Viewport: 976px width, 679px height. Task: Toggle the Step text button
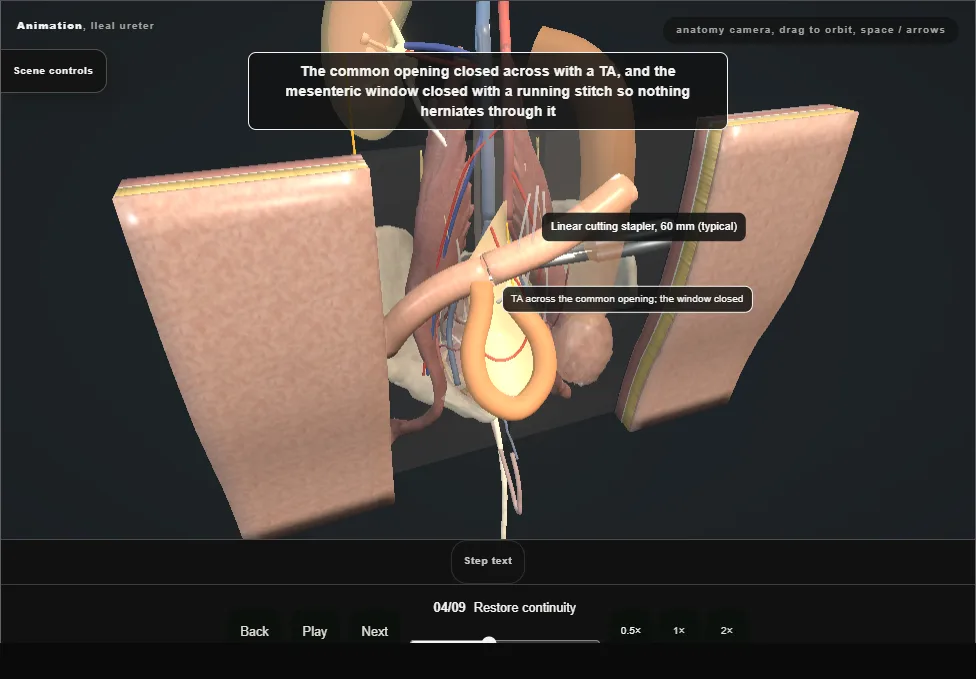pos(488,561)
